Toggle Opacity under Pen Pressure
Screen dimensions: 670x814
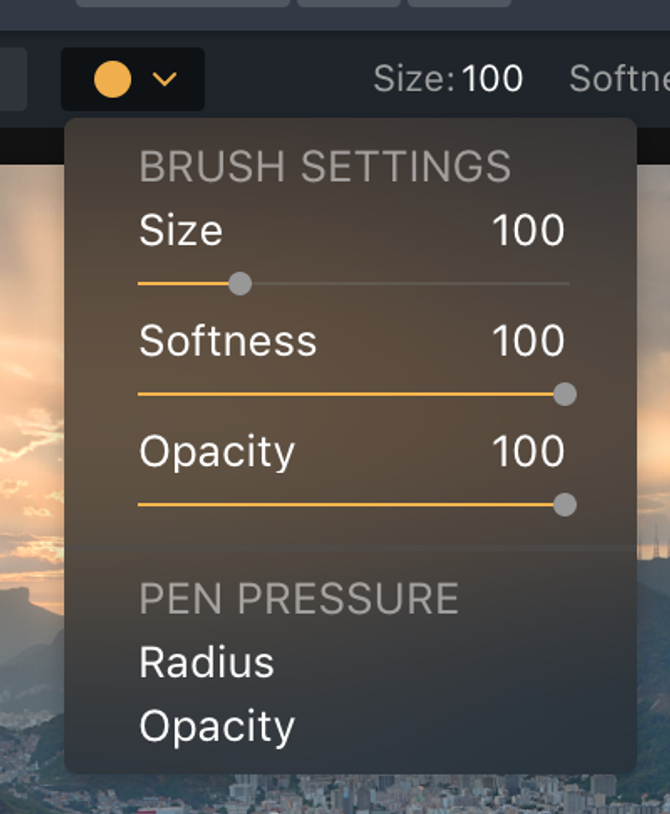217,727
